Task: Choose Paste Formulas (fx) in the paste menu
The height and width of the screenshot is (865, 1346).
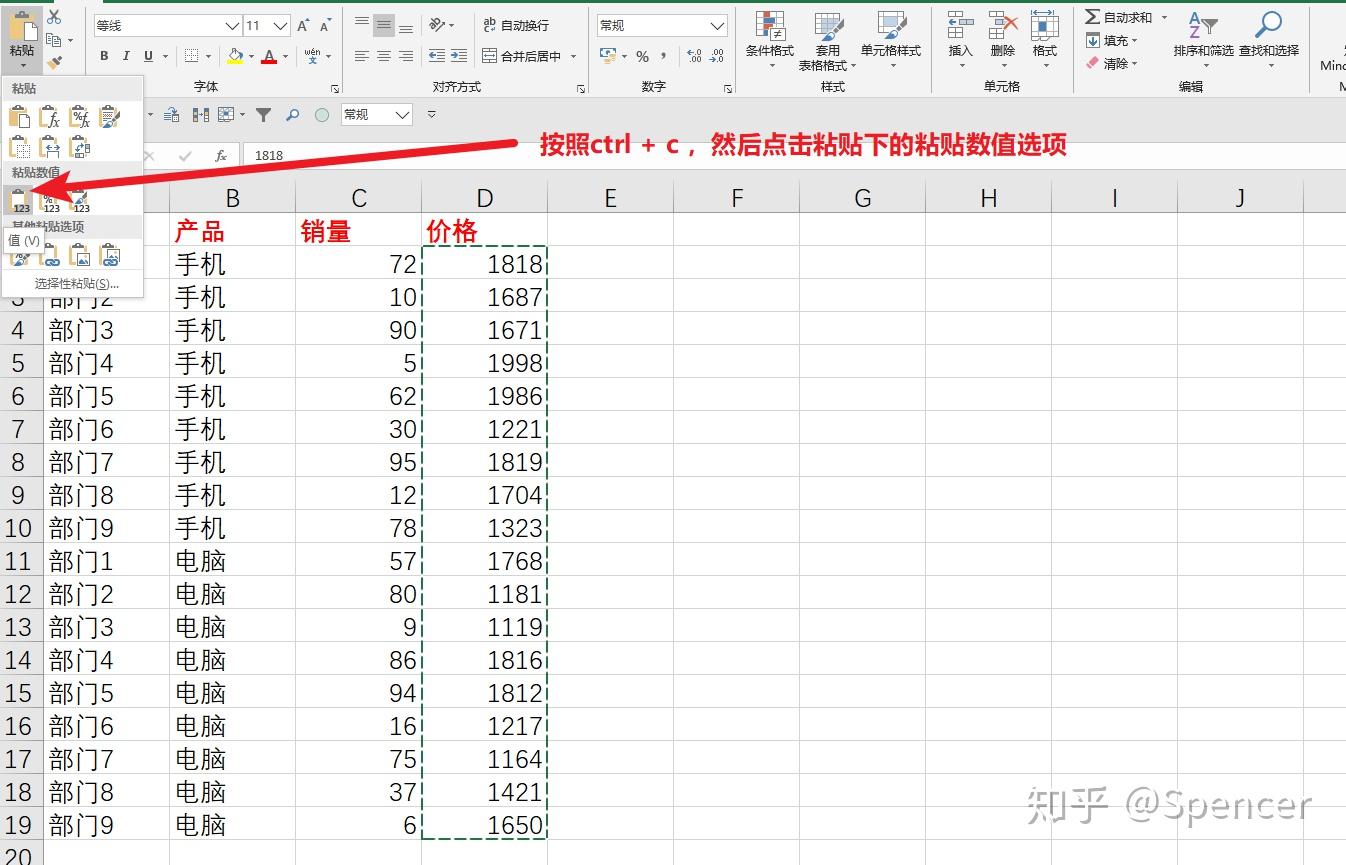Action: (50, 118)
